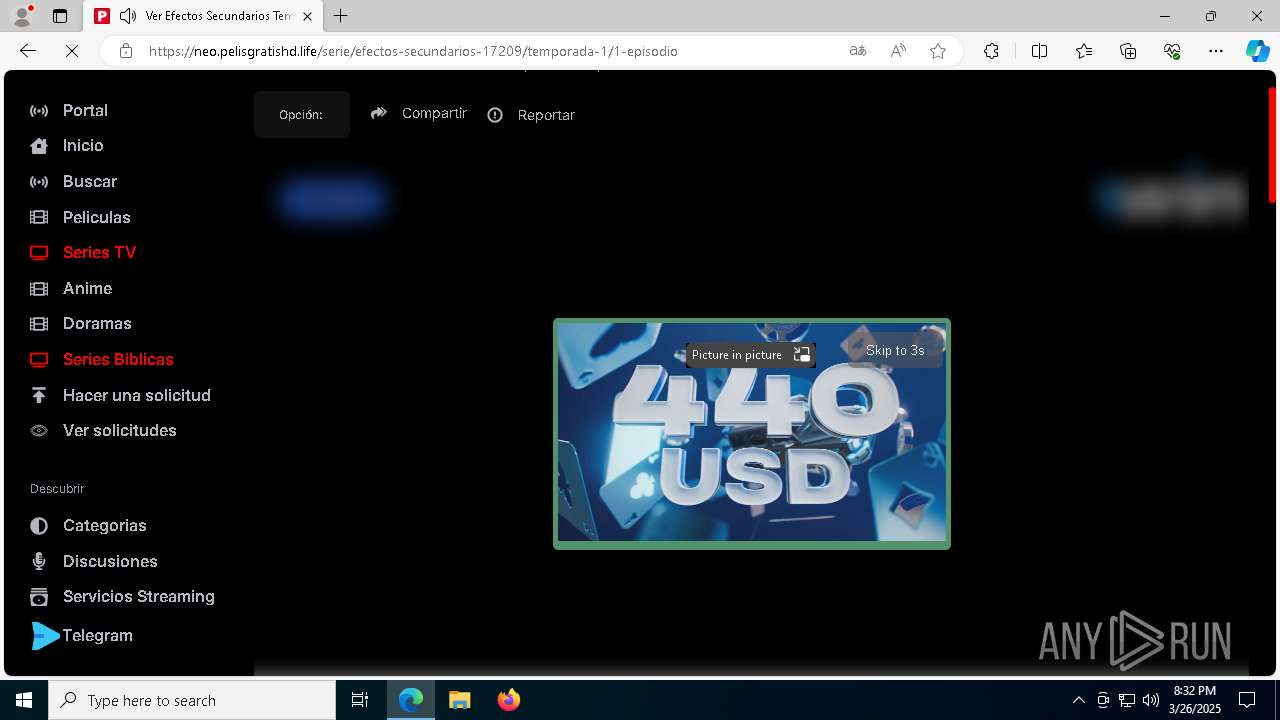The width and height of the screenshot is (1280, 720).
Task: Click the Doramas film icon
Action: coord(39,324)
